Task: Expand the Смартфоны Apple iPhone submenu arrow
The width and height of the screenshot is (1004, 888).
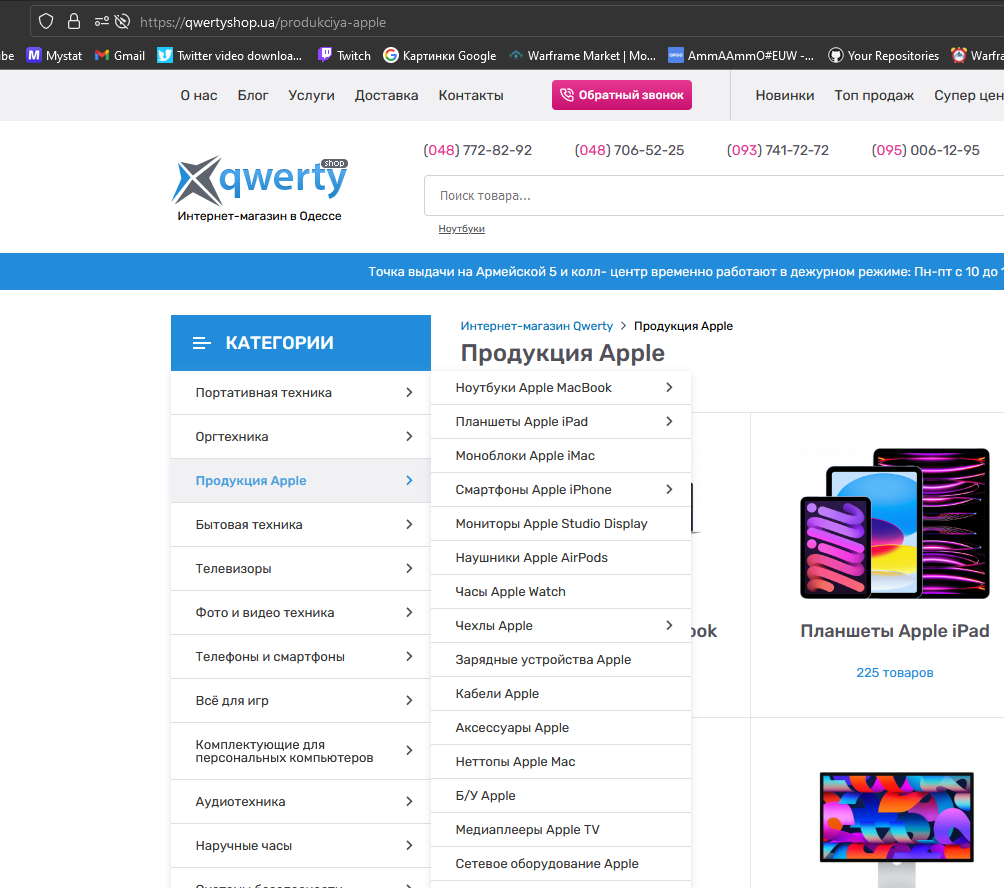Action: pyautogui.click(x=669, y=490)
